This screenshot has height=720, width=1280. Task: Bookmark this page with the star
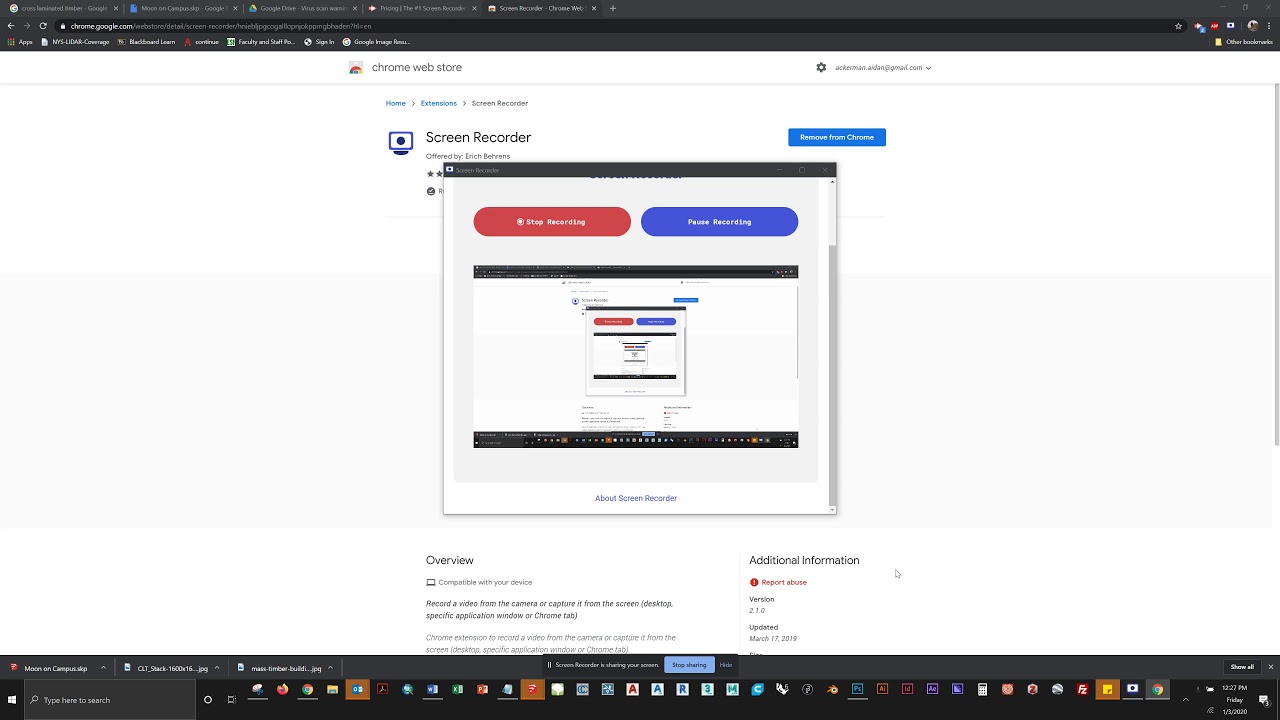click(1179, 26)
